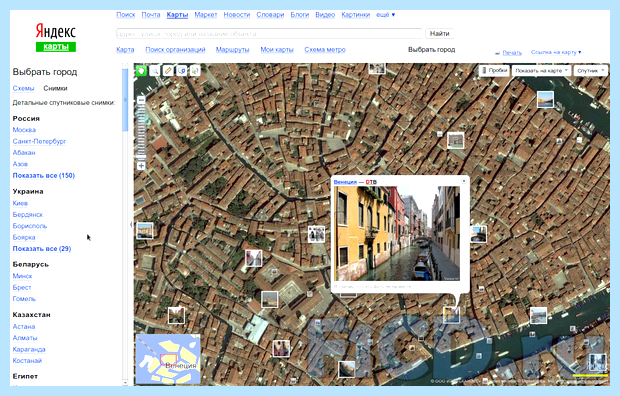Viewport: 620px width, 396px height.
Task: Click the Венеция overview minimap
Action: pos(168,359)
